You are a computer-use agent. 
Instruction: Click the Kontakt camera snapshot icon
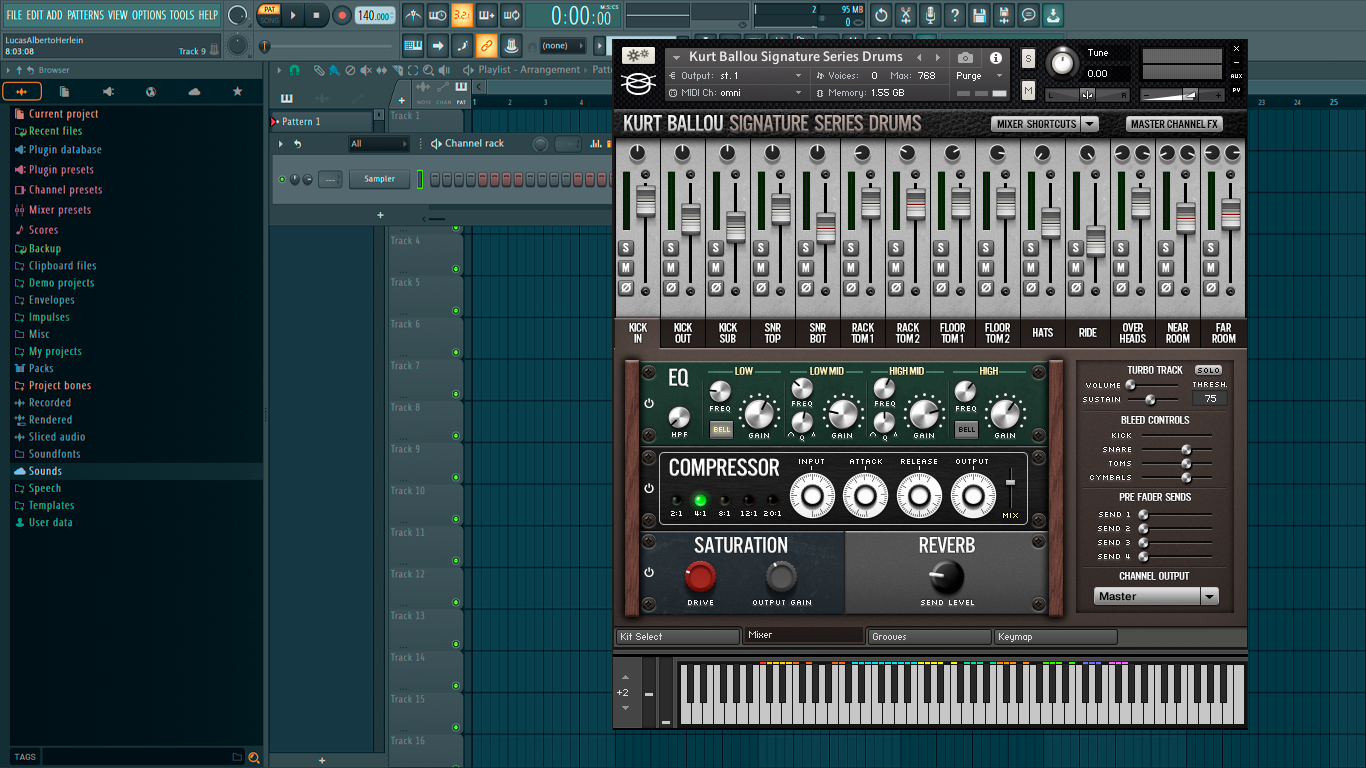click(x=965, y=58)
